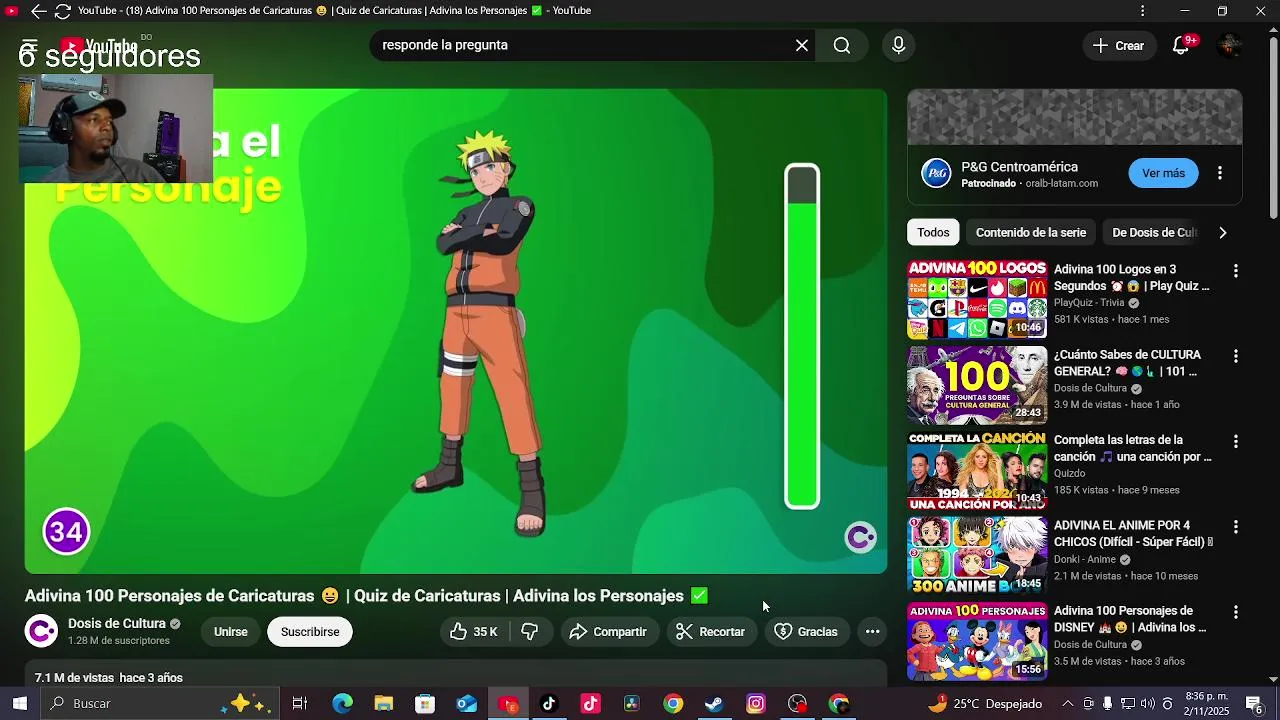The height and width of the screenshot is (720, 1280).
Task: Open the 'Completa la canción' video thumbnail
Action: [977, 470]
